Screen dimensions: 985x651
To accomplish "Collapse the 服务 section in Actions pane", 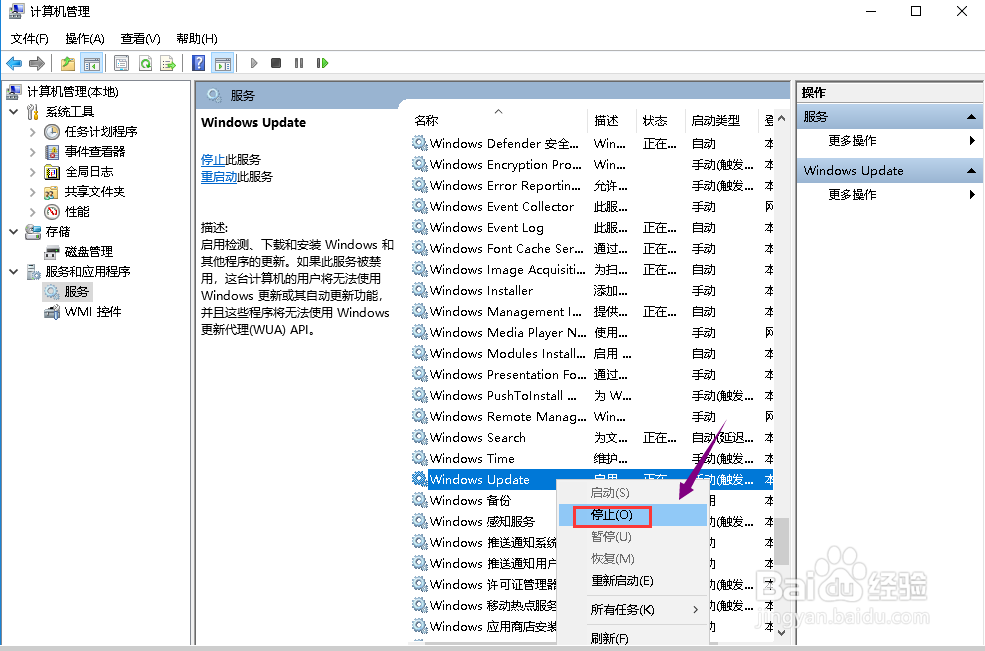I will (971, 117).
